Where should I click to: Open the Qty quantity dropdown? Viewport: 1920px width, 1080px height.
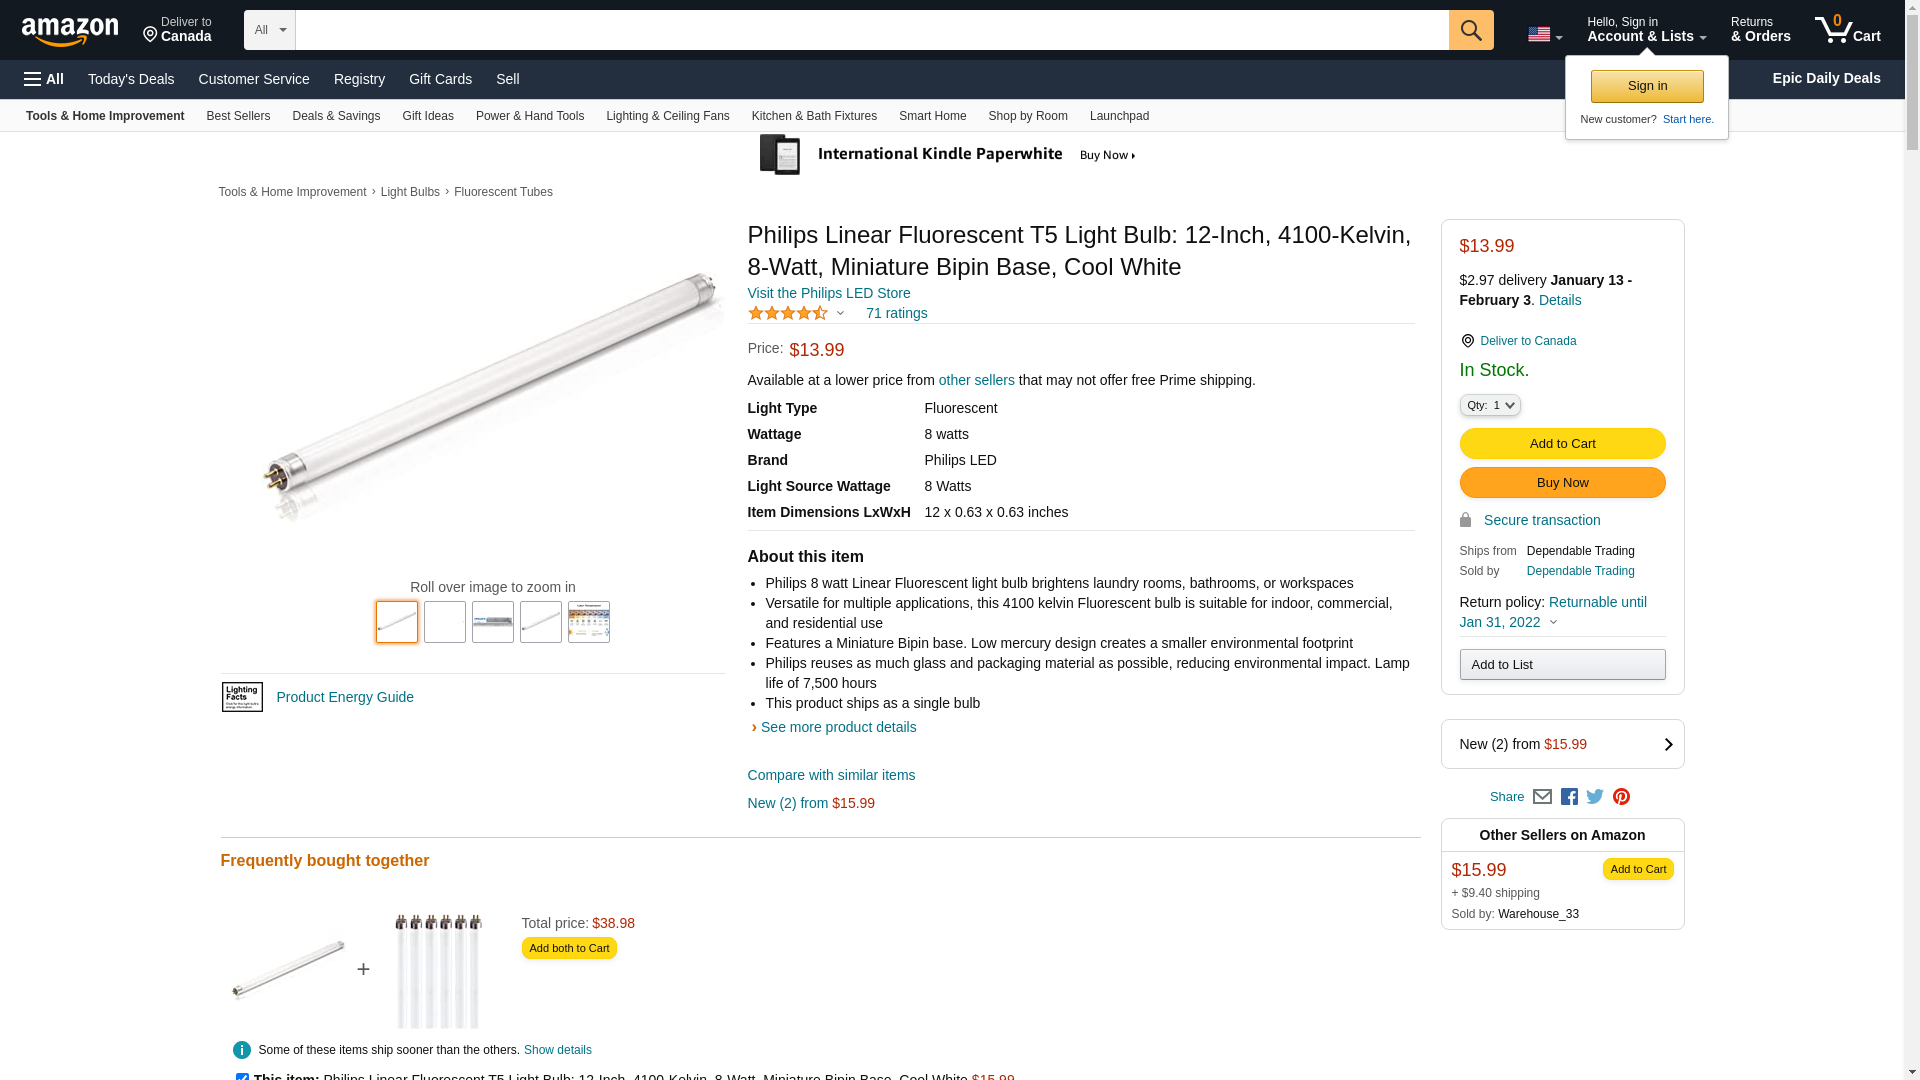point(1489,405)
